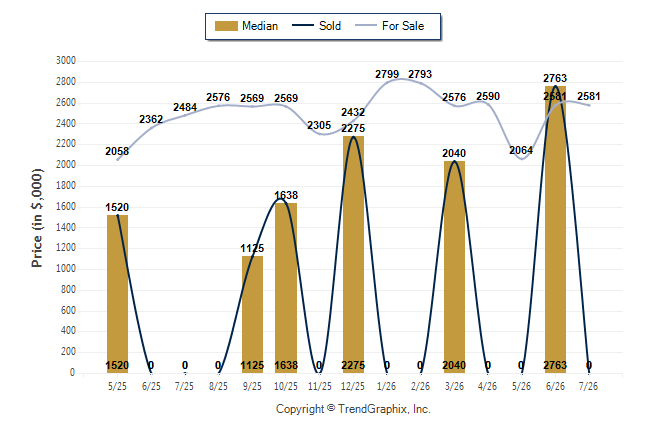The height and width of the screenshot is (434, 646).
Task: Select the 3/26 median bar
Action: [454, 267]
